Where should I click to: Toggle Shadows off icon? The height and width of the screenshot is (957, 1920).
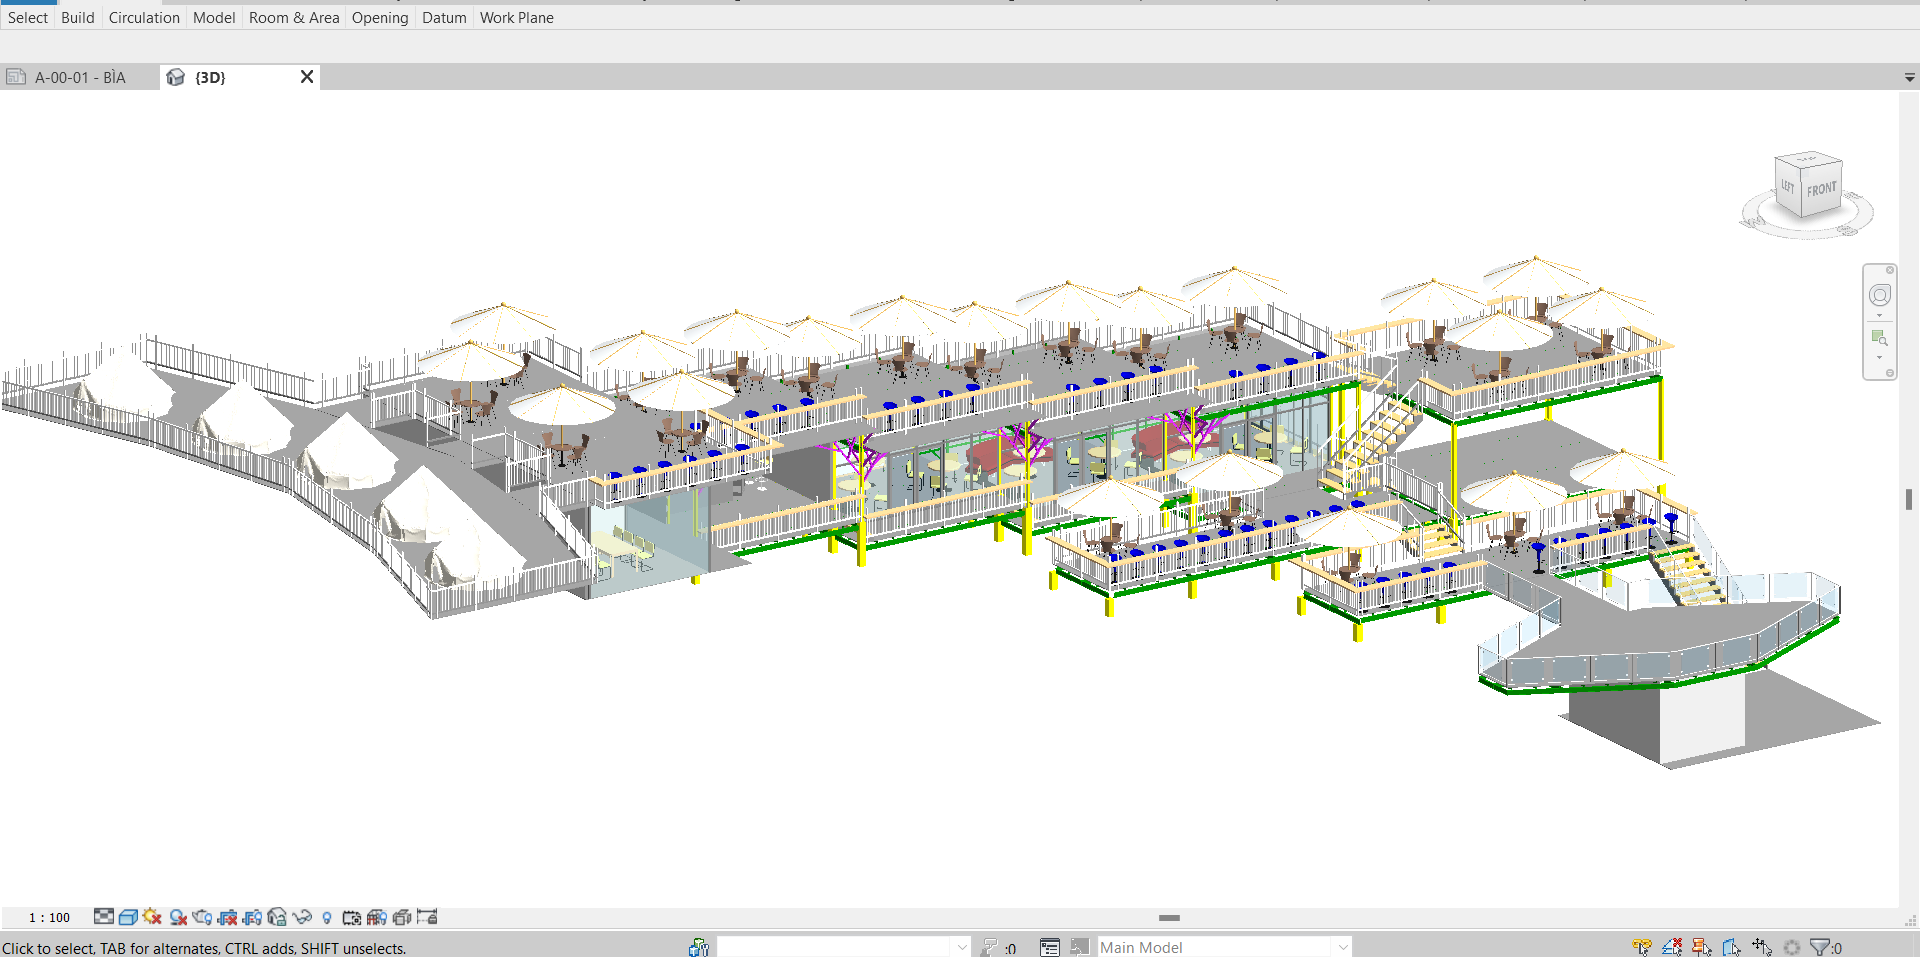pyautogui.click(x=178, y=916)
